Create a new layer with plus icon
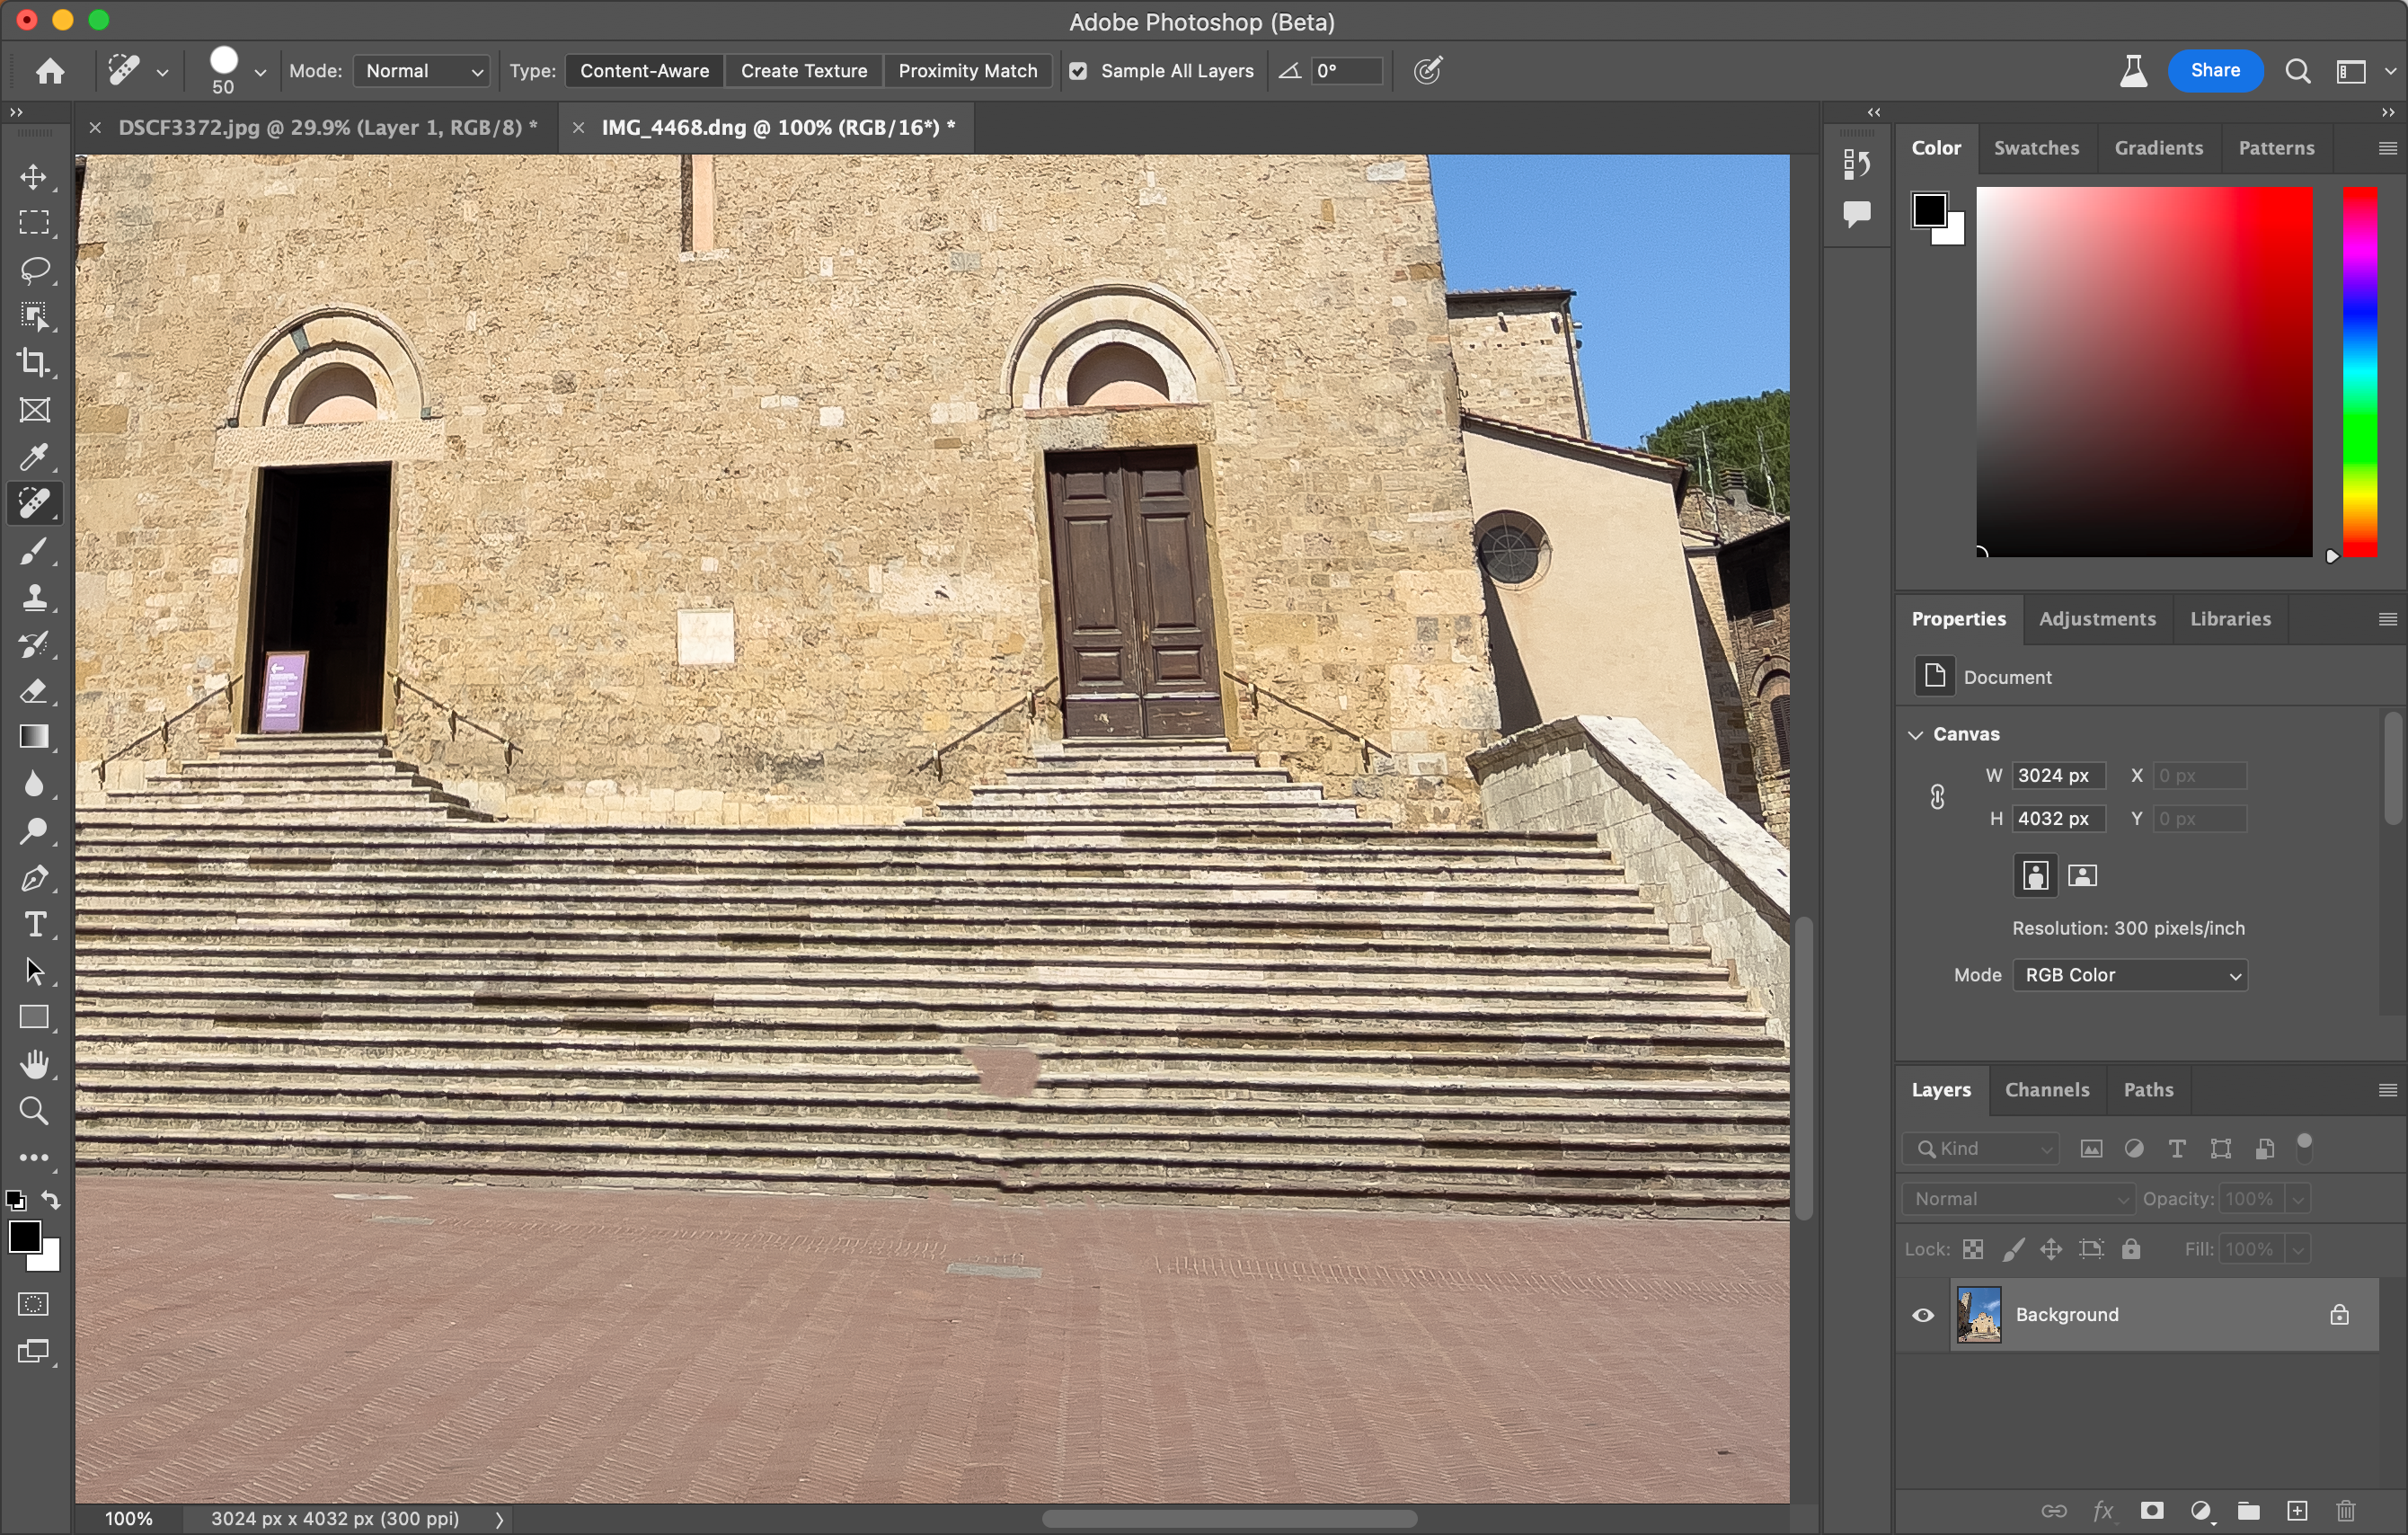2408x1535 pixels. coord(2297,1511)
